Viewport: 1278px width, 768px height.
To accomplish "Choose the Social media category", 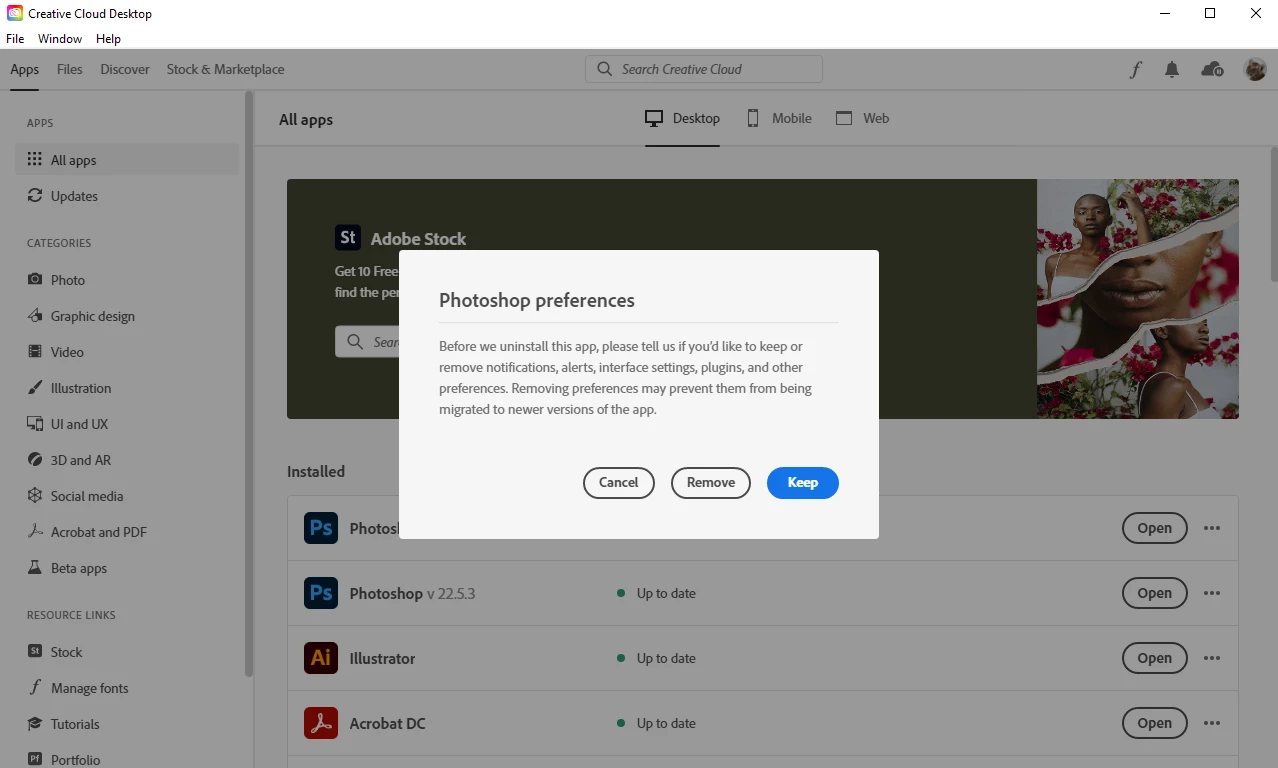I will tap(127, 496).
